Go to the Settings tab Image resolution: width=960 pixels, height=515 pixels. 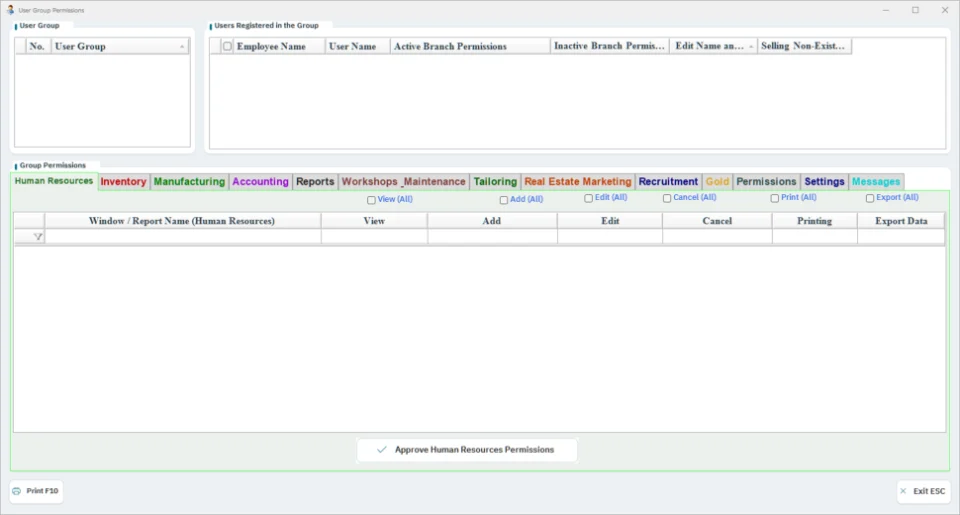tap(824, 182)
